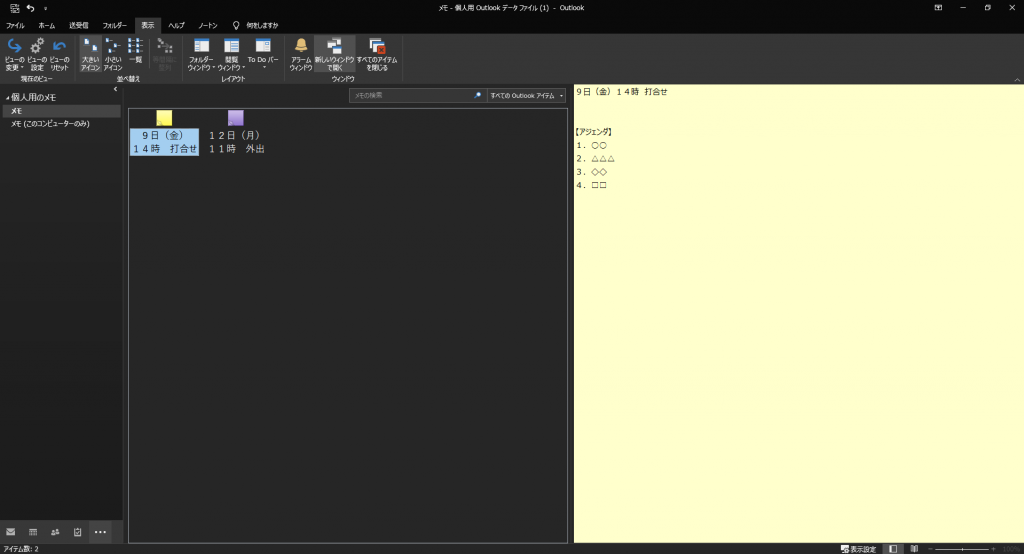Click アイテム数: 2 status text

[21, 549]
